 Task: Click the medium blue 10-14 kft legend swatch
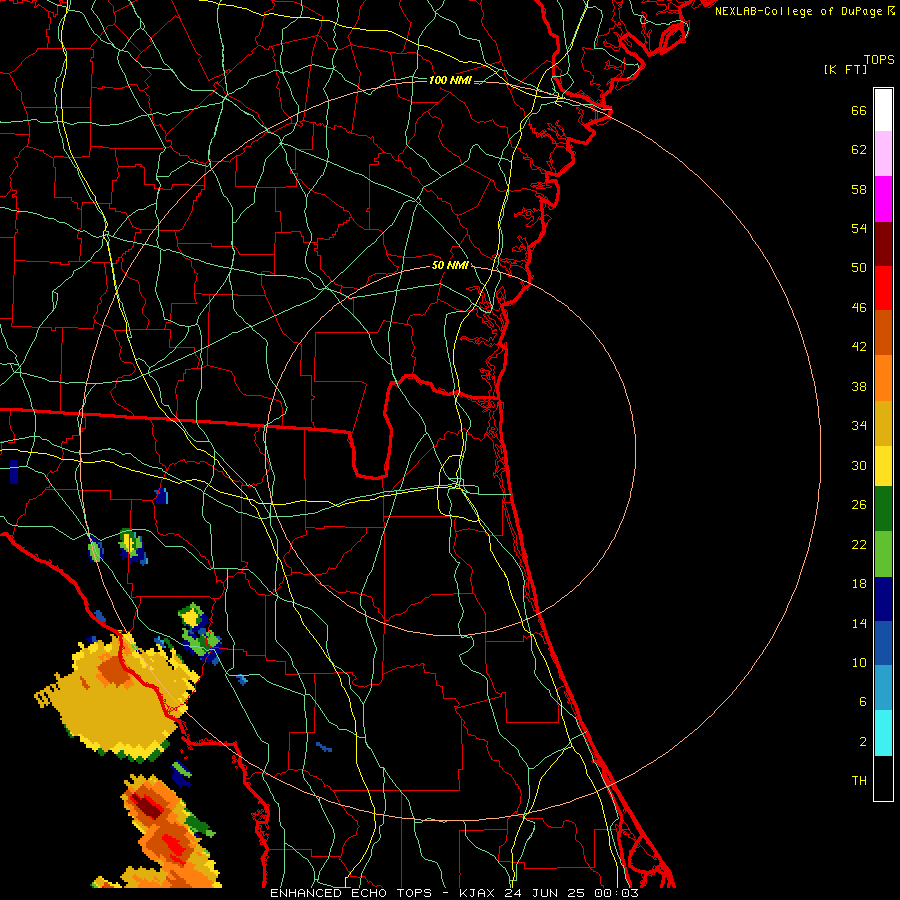(883, 643)
